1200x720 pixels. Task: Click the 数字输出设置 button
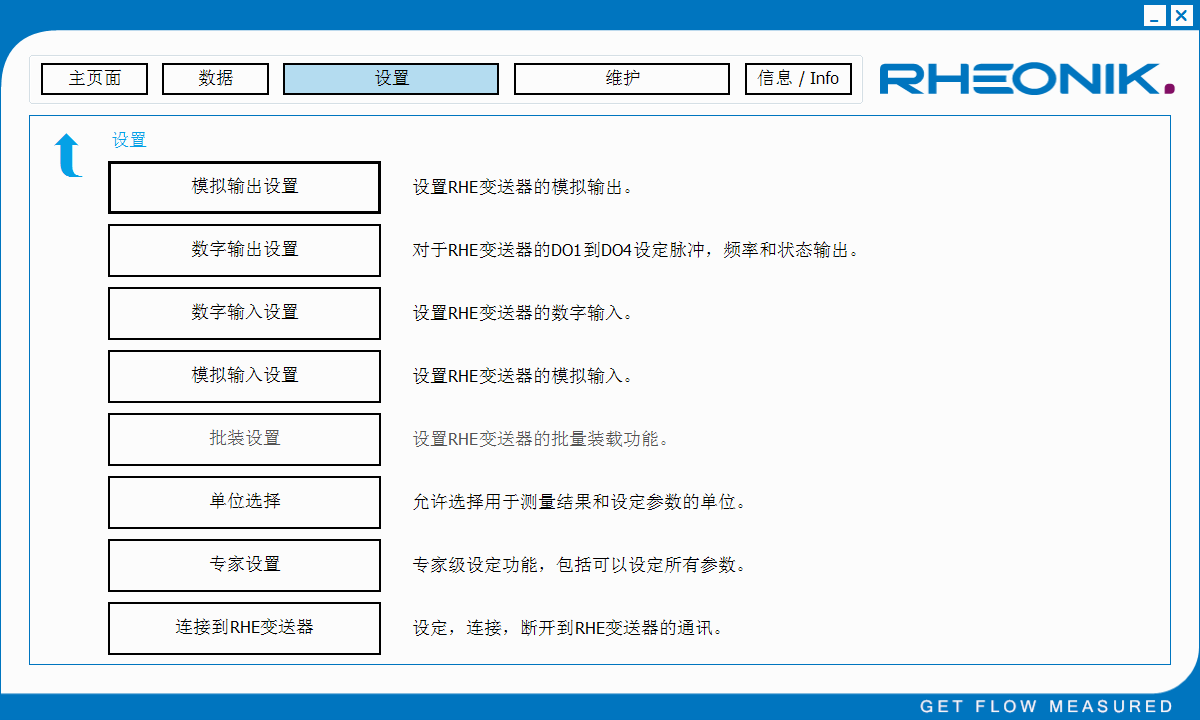(244, 250)
